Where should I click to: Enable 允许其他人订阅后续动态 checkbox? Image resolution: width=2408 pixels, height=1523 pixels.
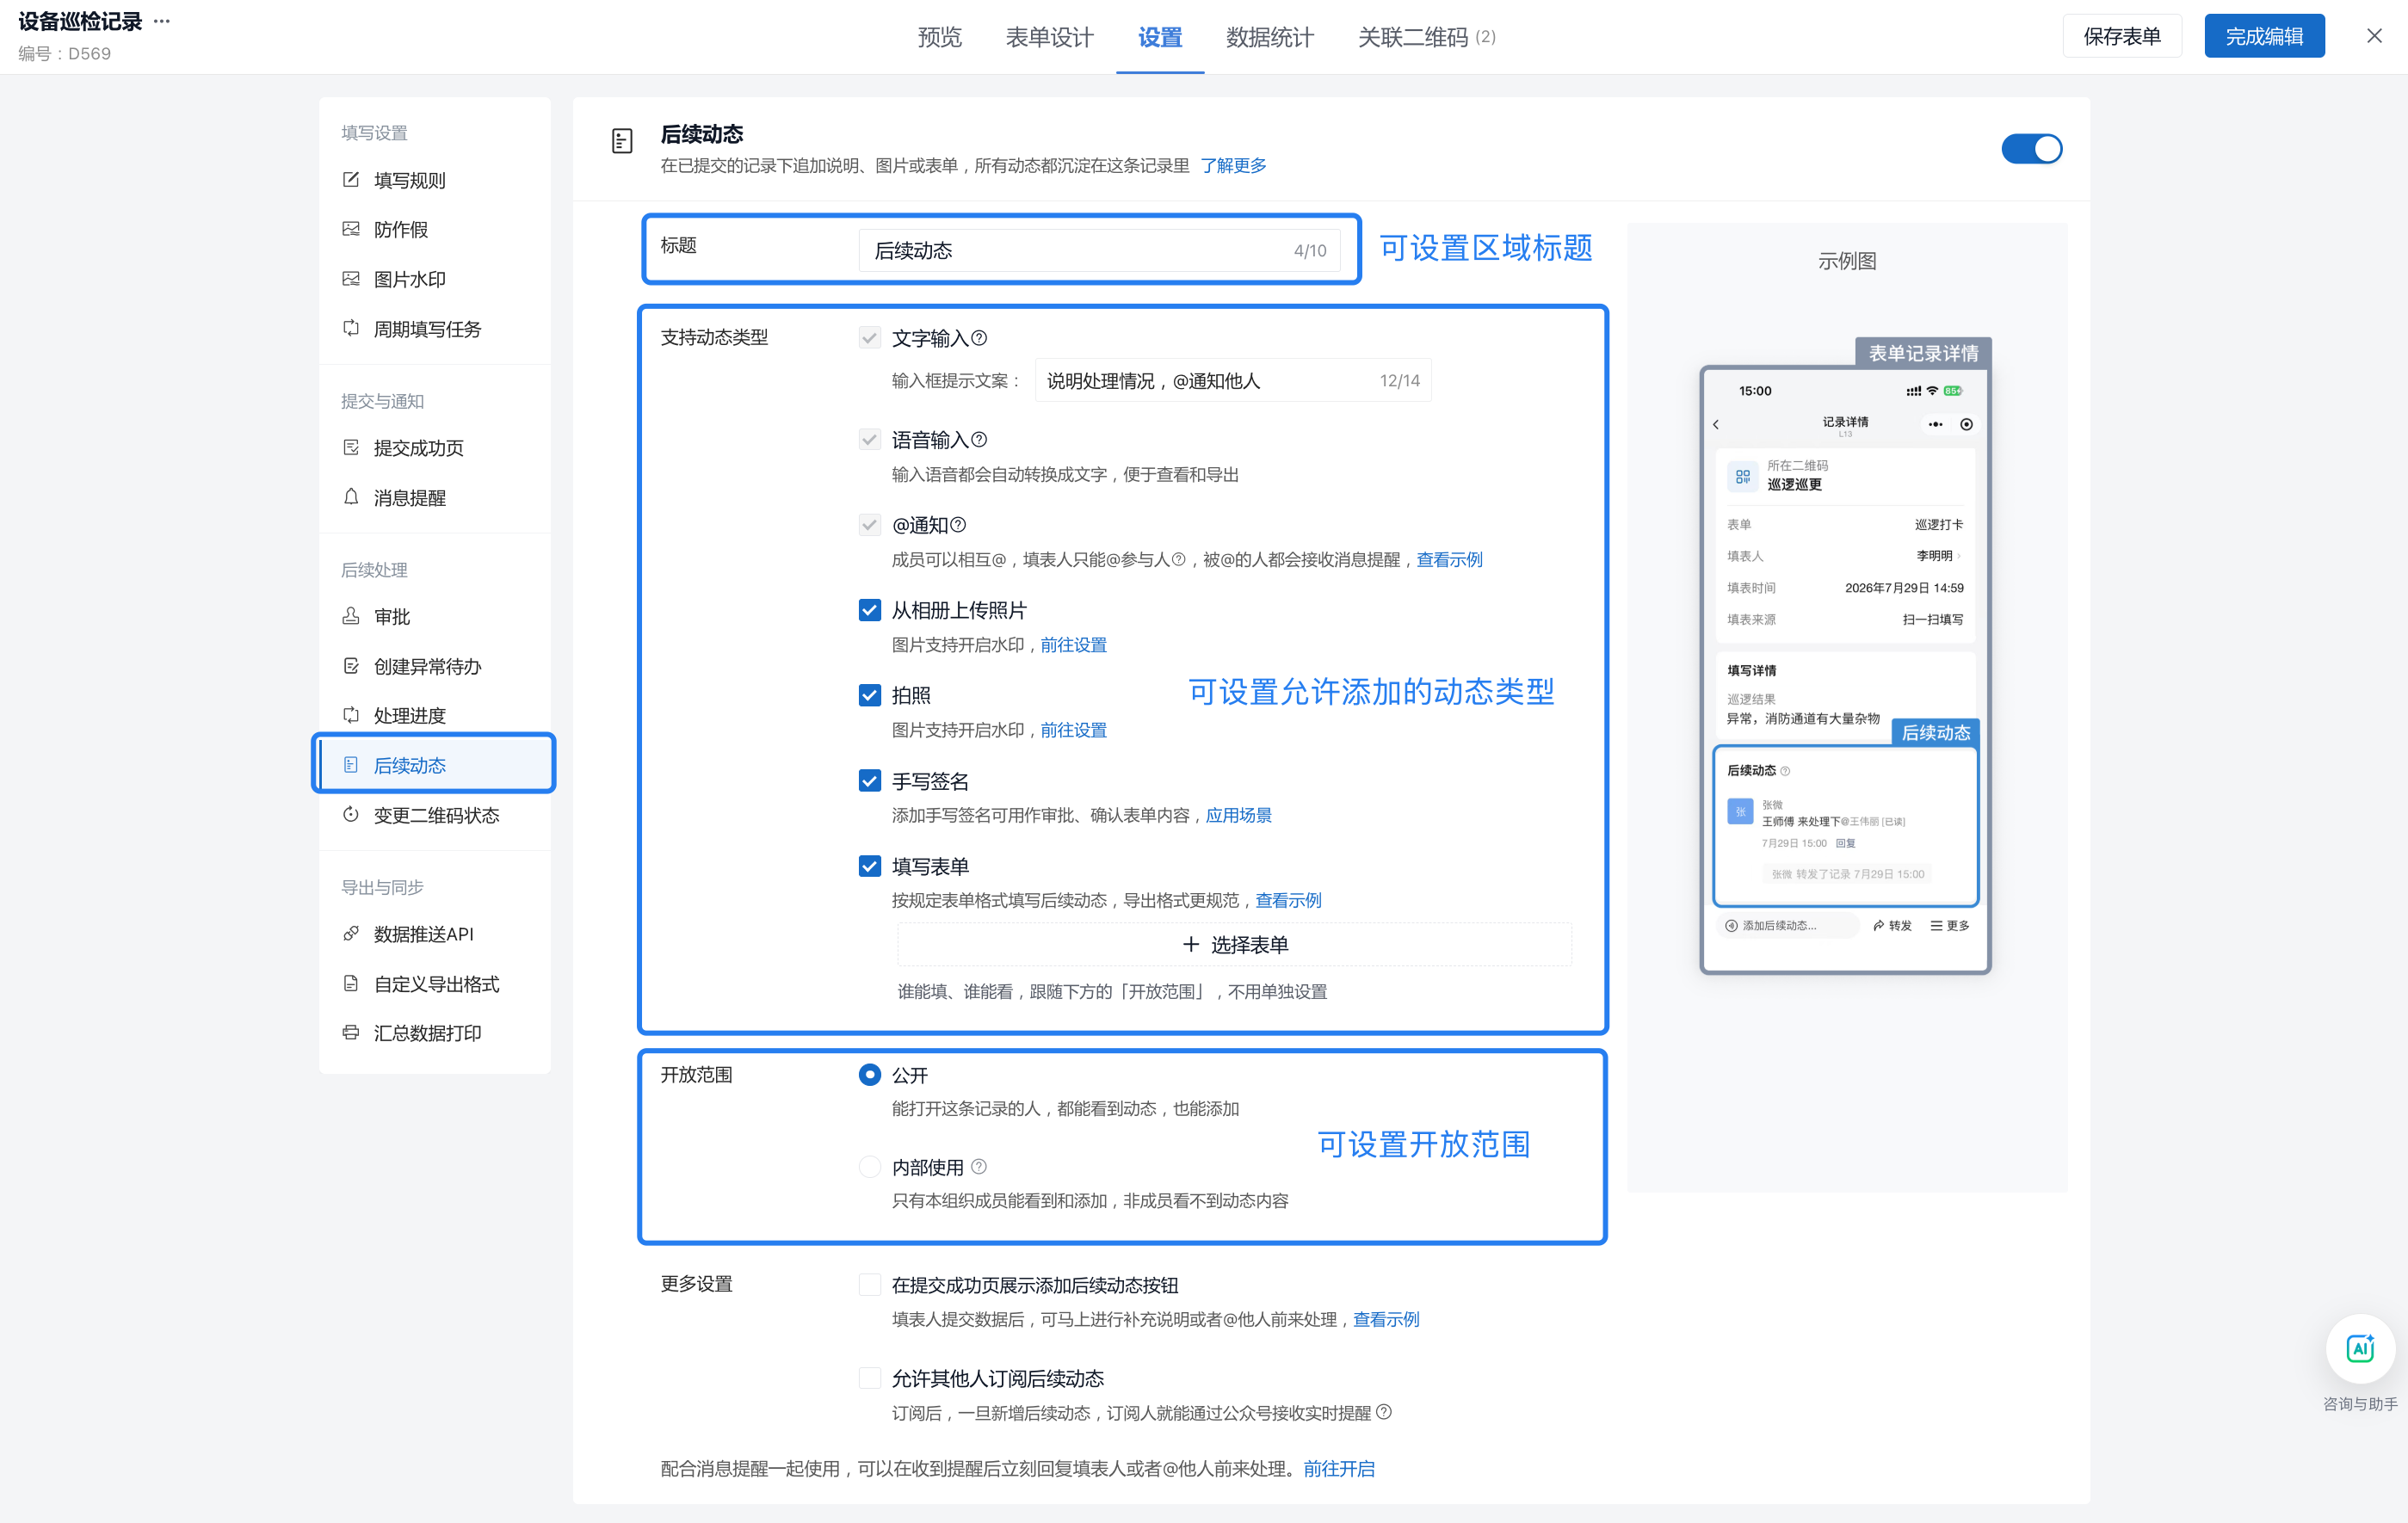870,1379
